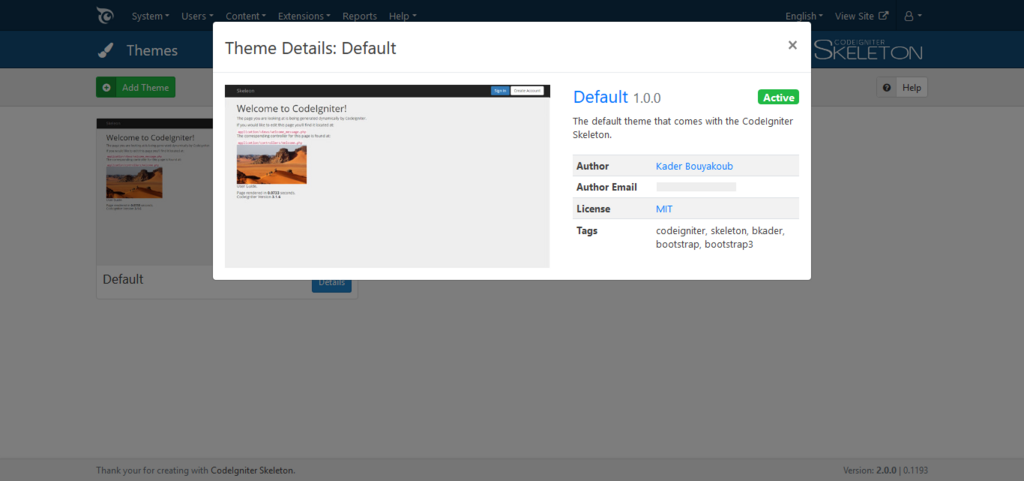This screenshot has height=481, width=1024.
Task: Click the default theme description text
Action: point(683,129)
